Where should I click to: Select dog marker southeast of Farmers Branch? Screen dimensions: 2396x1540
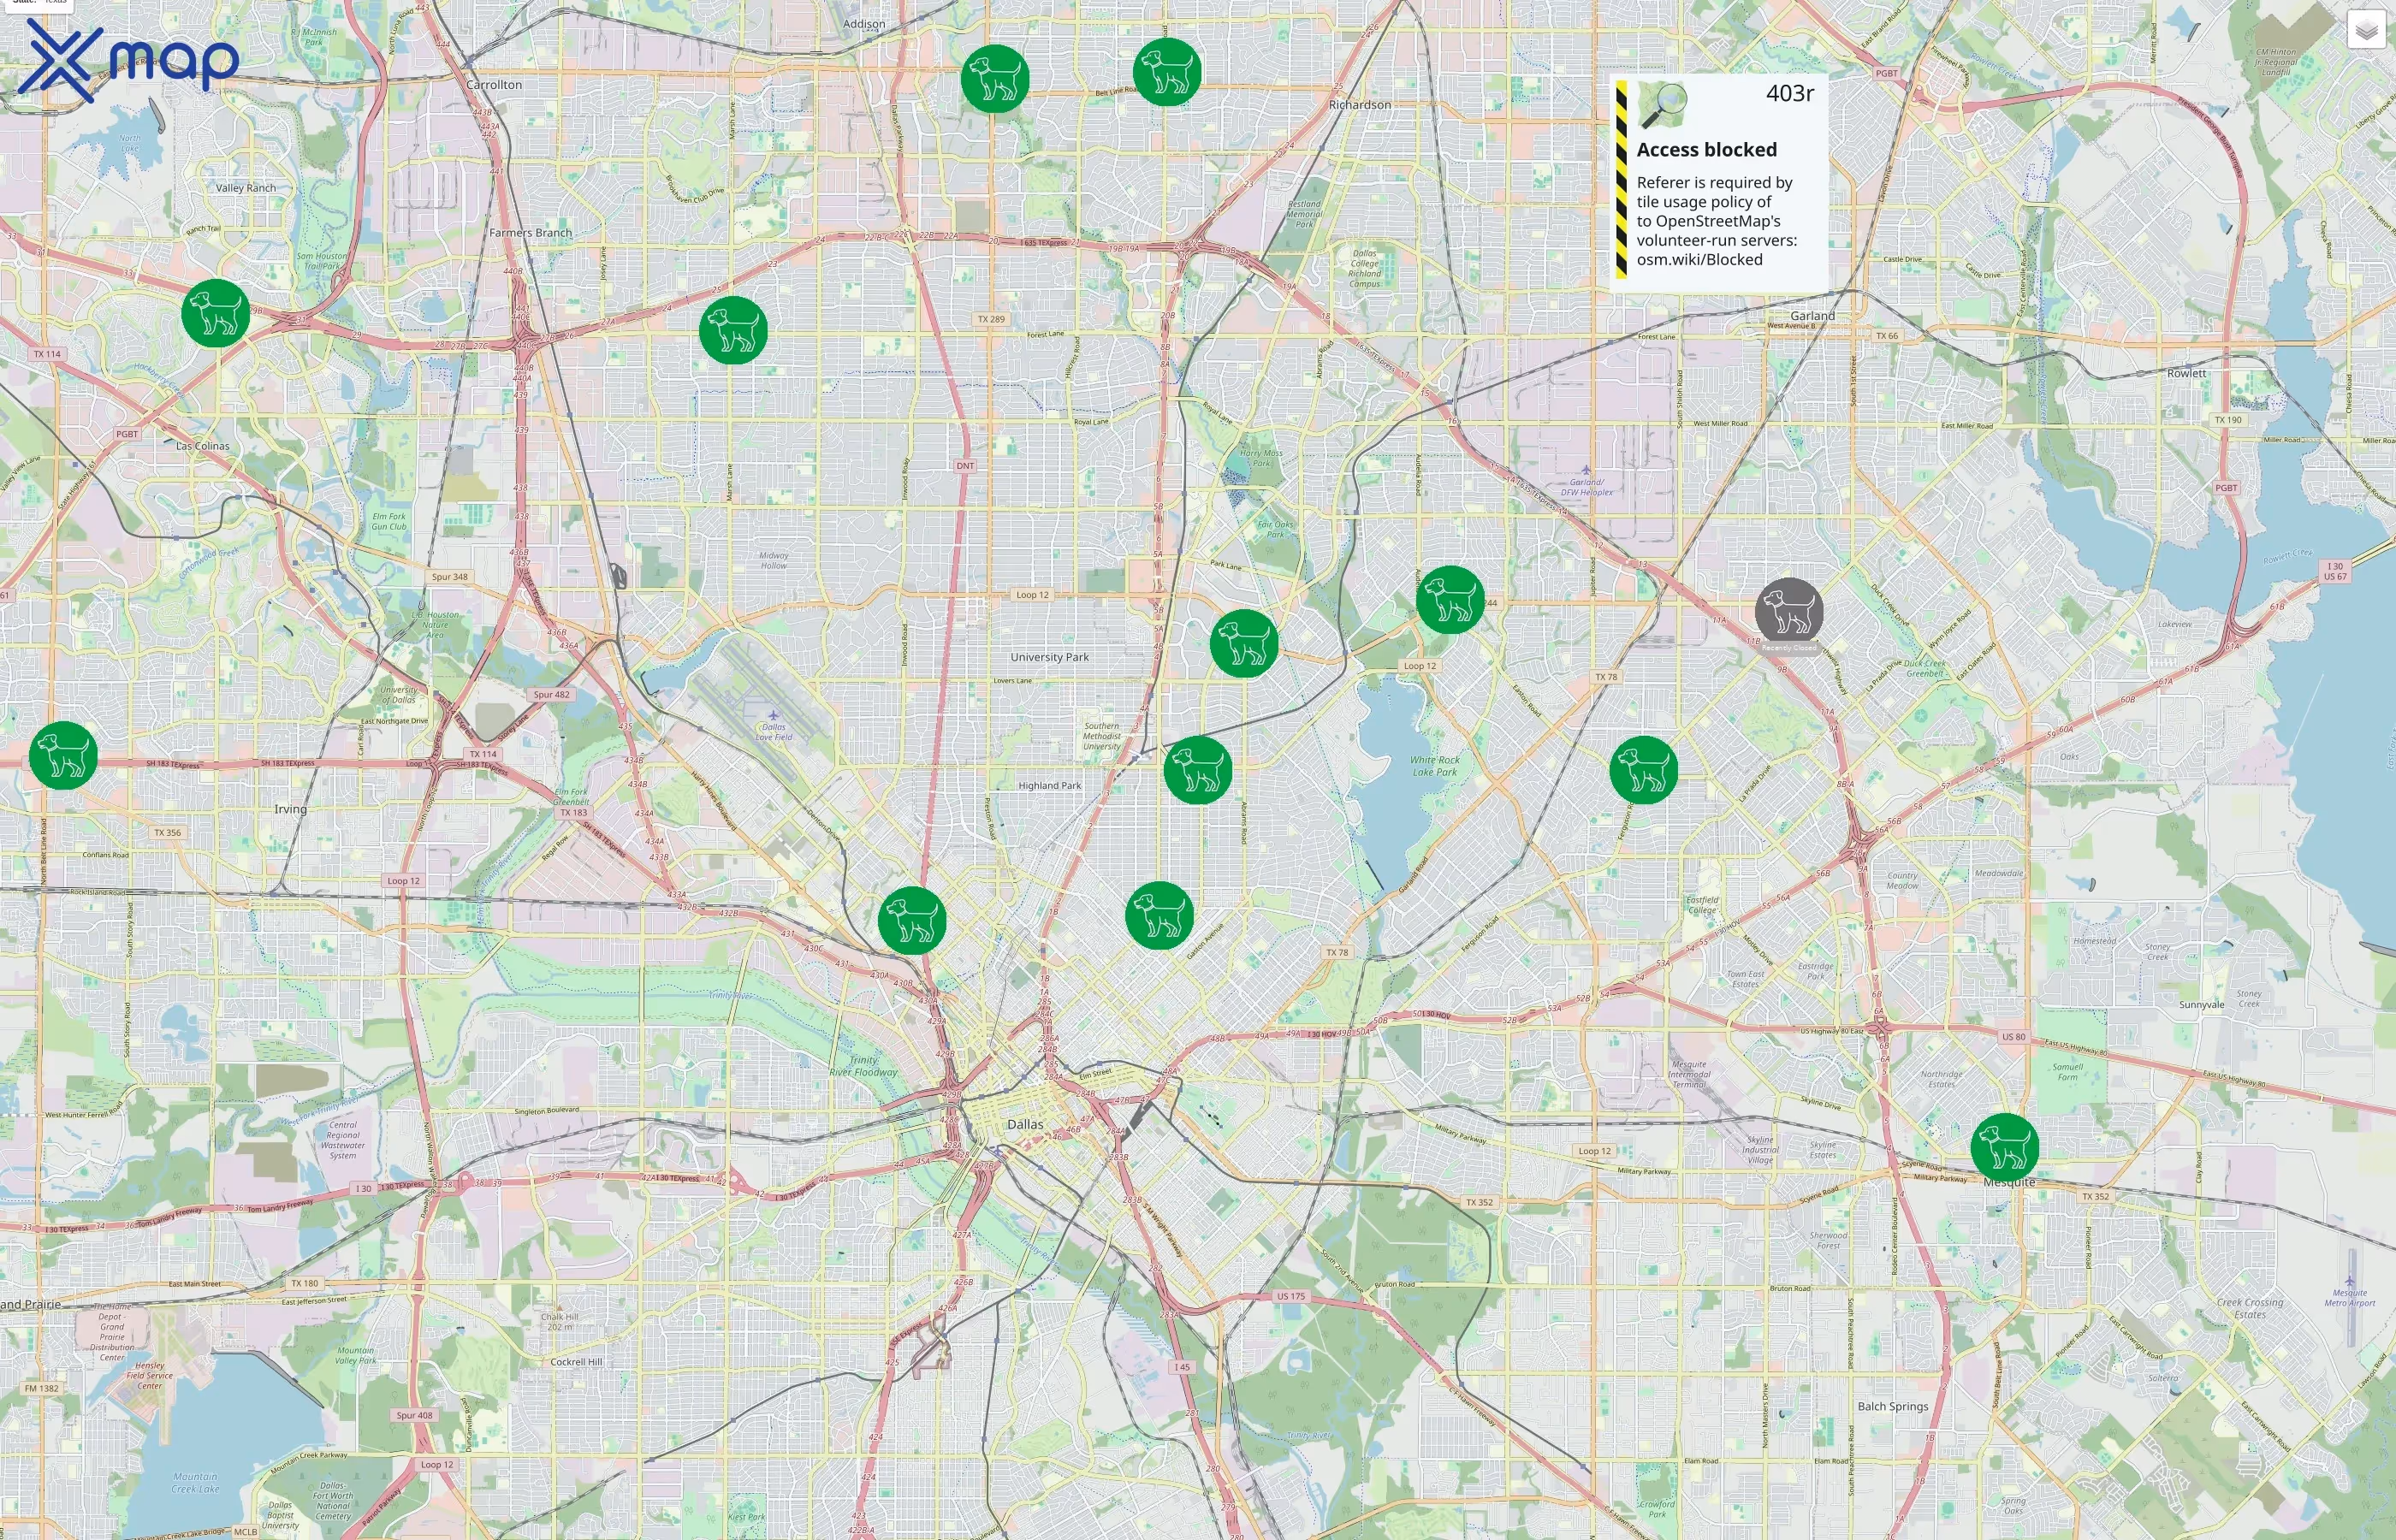(733, 330)
